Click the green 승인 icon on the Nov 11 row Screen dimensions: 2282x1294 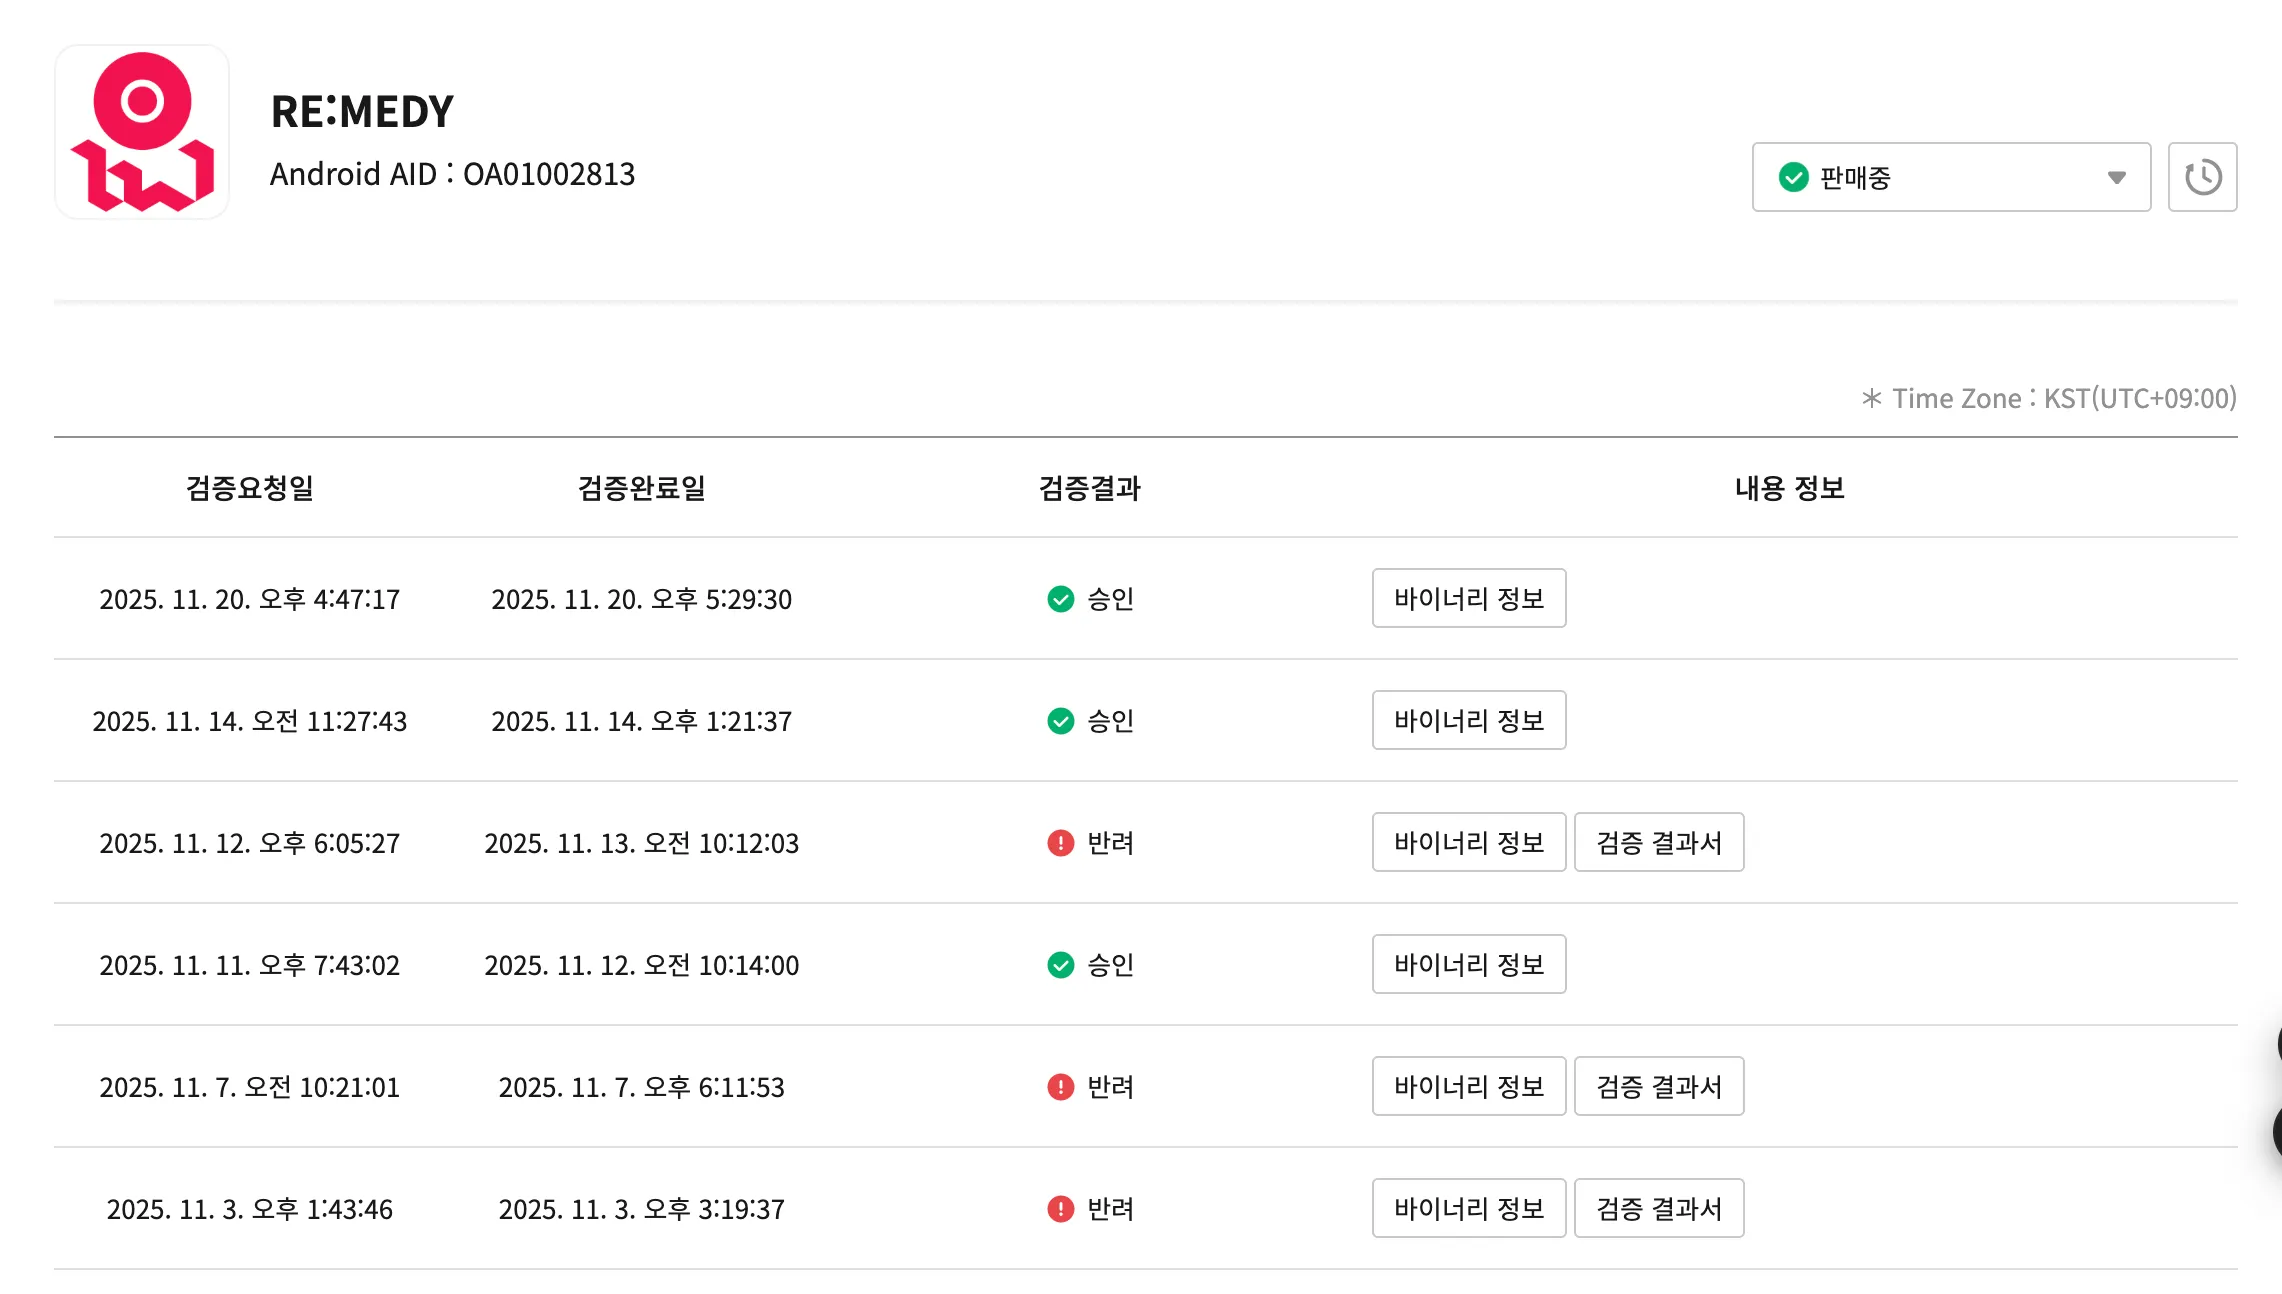point(1060,965)
